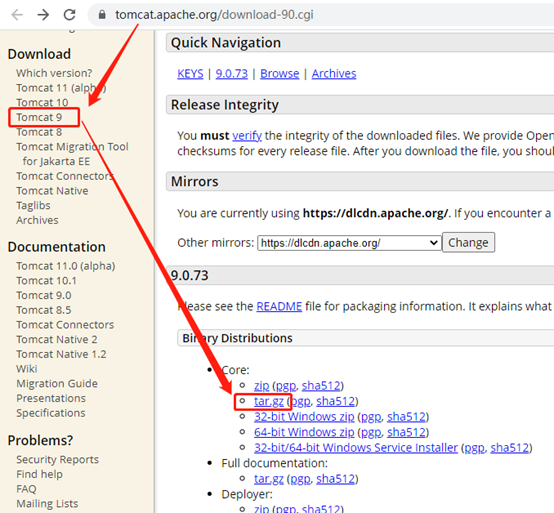Click the padlock site security icon
This screenshot has width=554, height=513.
click(x=102, y=14)
